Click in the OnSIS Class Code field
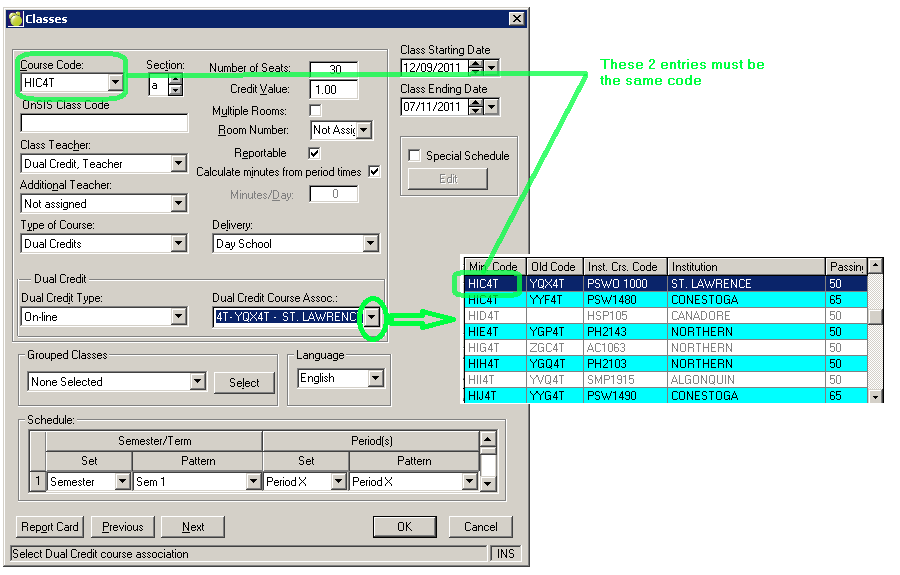This screenshot has height=575, width=900. (x=104, y=124)
